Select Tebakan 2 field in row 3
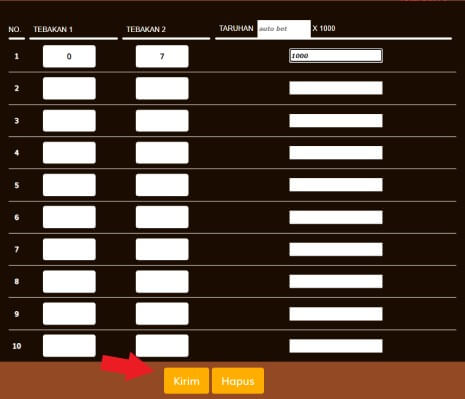The image size is (465, 399). [162, 121]
